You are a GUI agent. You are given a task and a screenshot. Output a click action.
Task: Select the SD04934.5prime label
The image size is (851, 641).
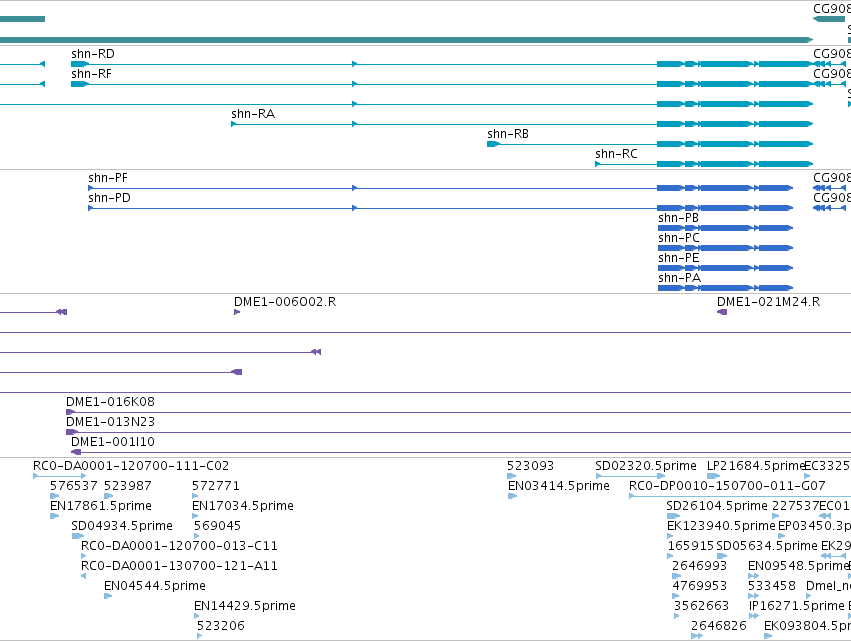click(122, 526)
